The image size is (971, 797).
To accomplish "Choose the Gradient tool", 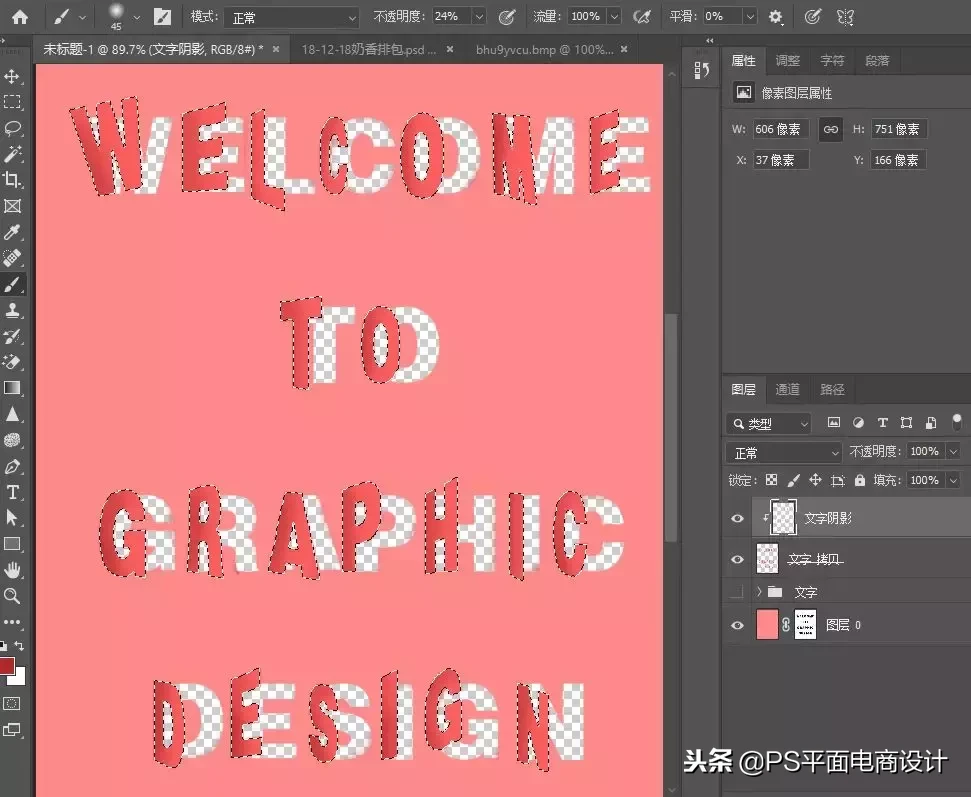I will coord(12,388).
